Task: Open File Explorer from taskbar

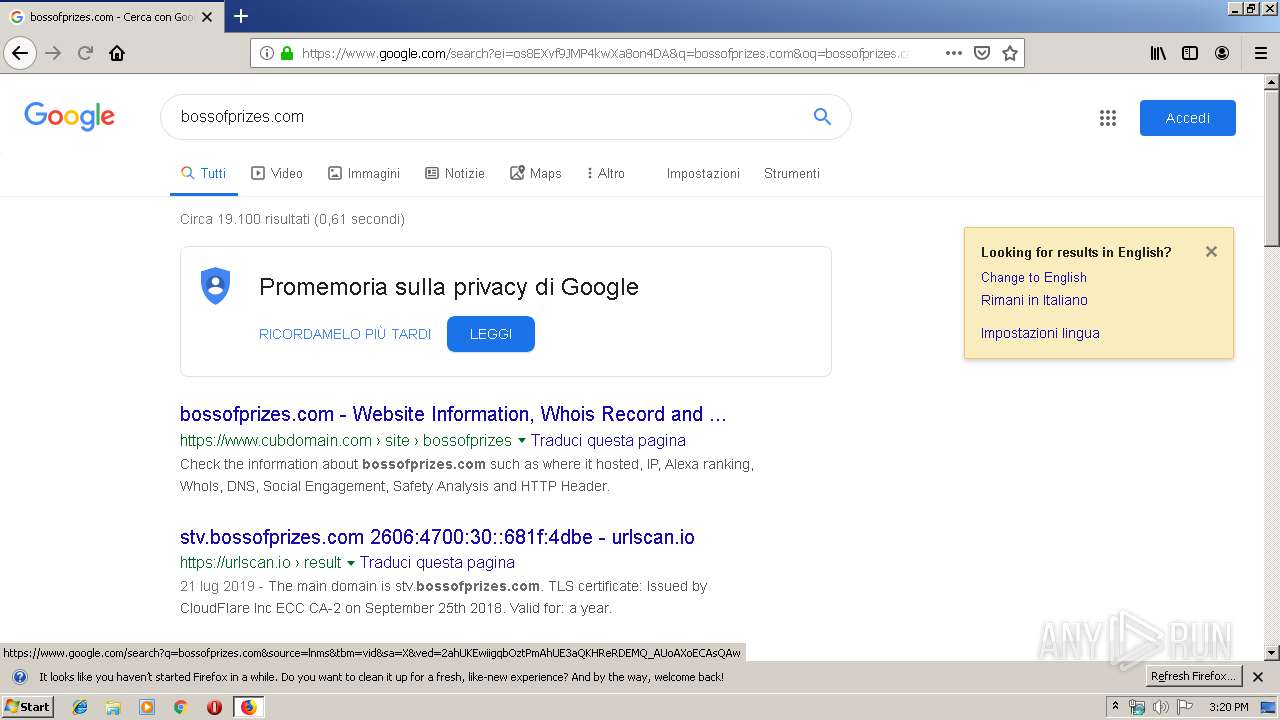Action: [113, 707]
